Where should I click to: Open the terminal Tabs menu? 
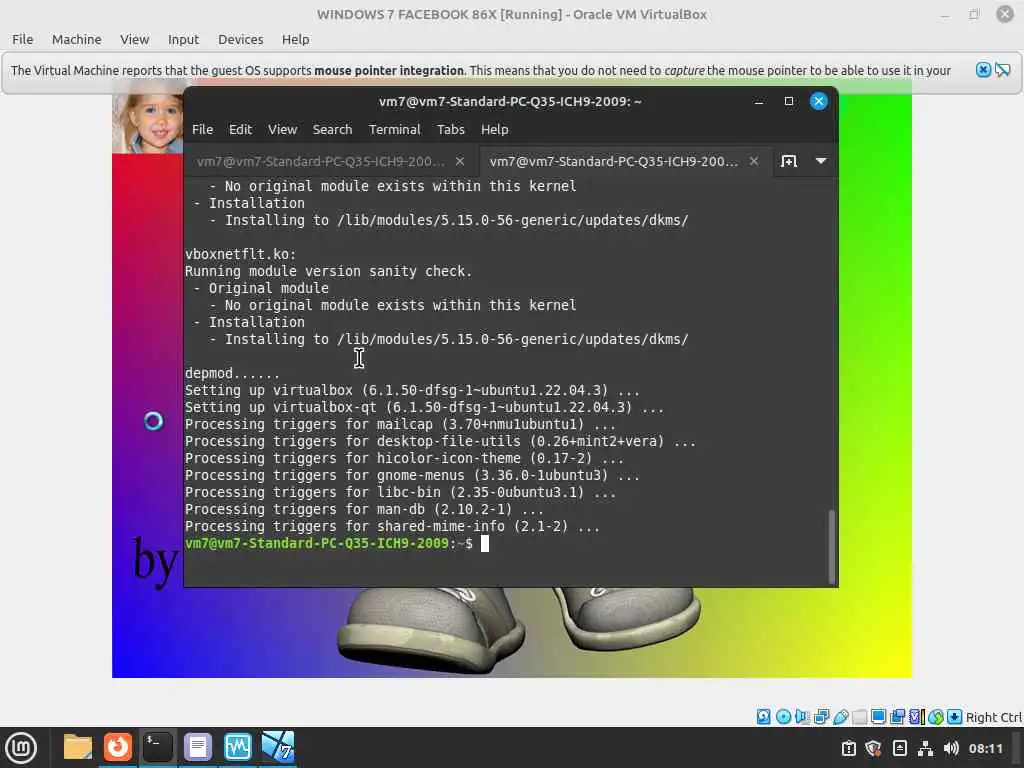click(x=451, y=129)
